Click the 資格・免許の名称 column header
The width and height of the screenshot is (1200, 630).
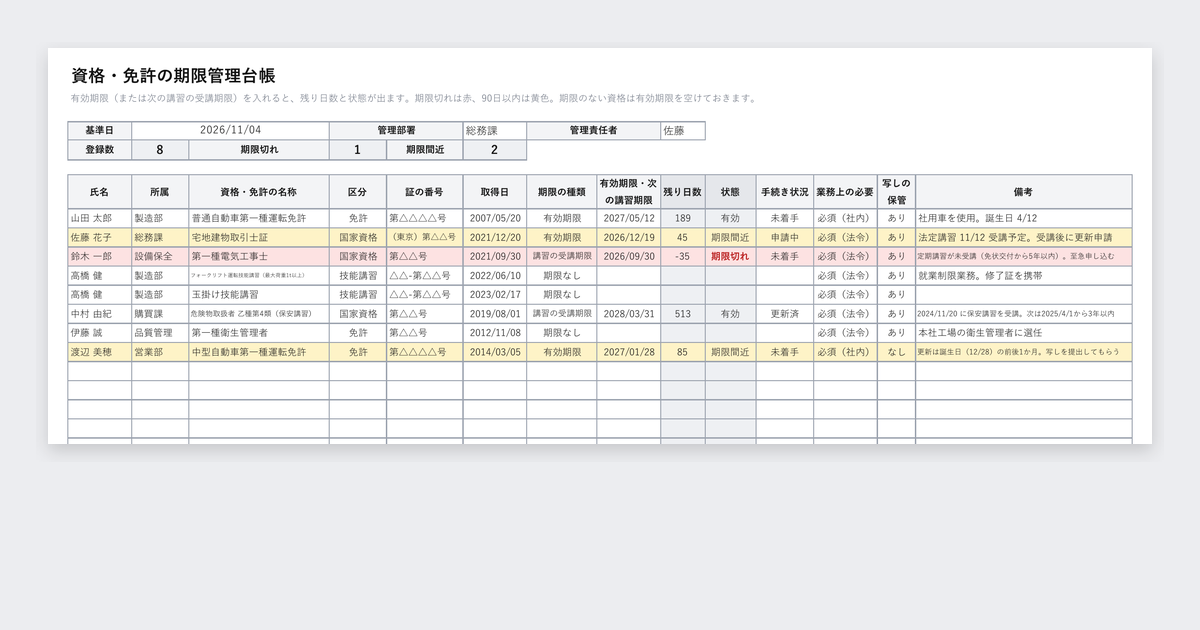point(259,191)
